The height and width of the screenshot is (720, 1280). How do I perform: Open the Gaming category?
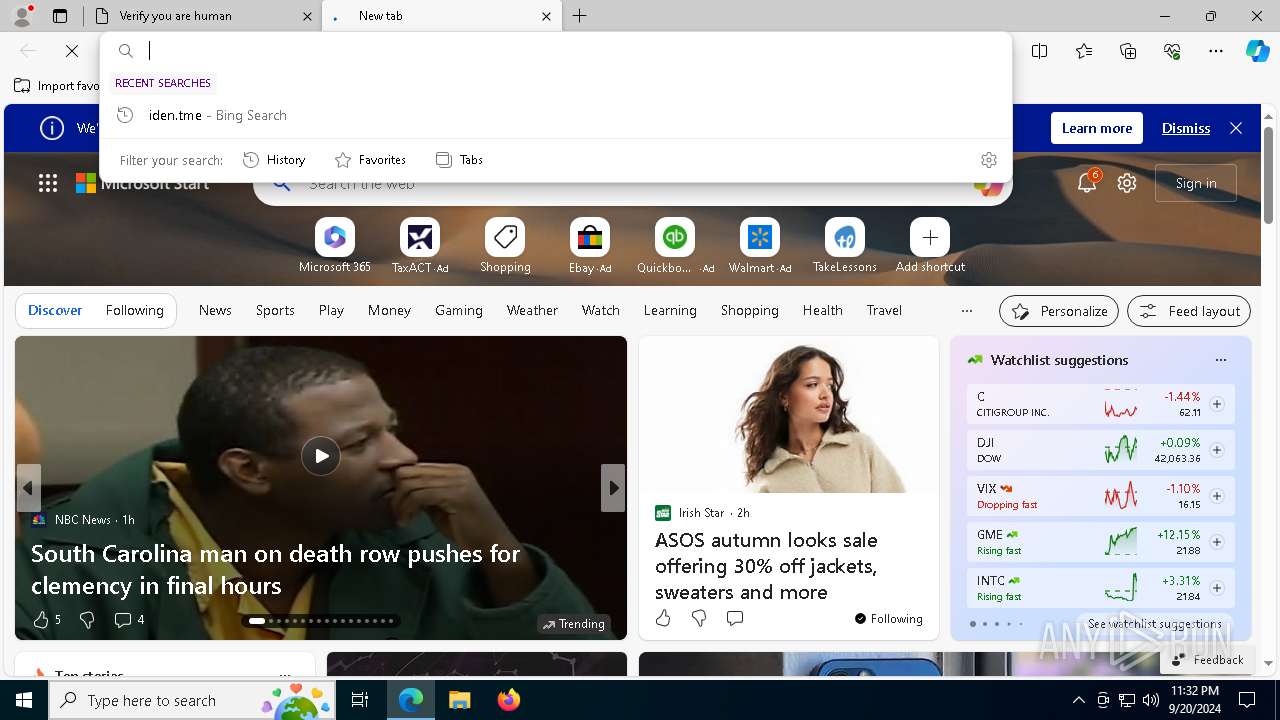point(459,310)
